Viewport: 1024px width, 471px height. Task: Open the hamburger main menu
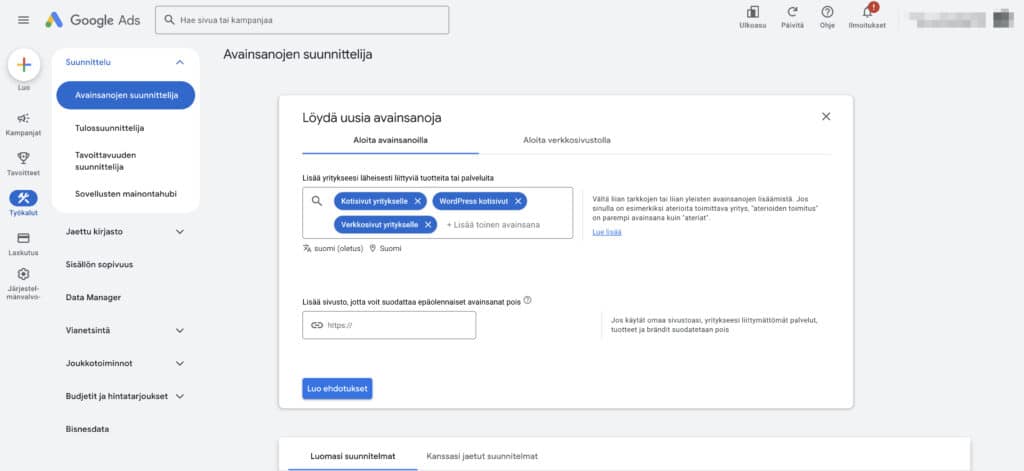point(23,20)
